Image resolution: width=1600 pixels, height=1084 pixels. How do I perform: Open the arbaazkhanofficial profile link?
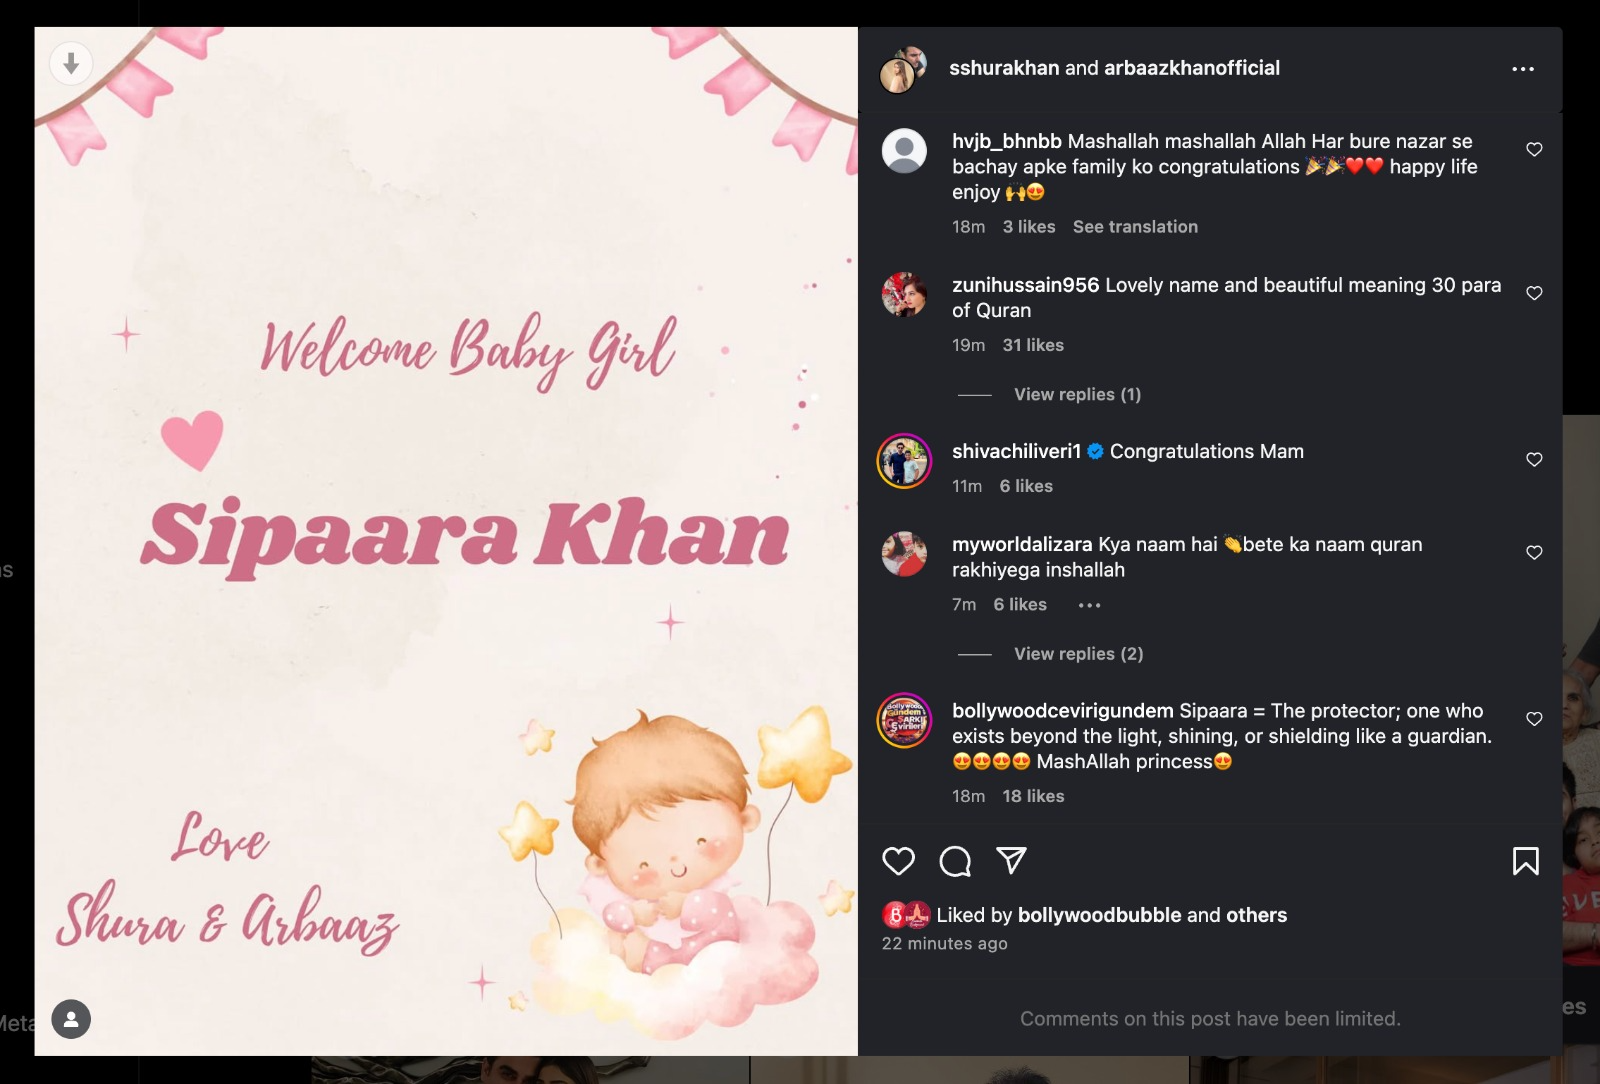click(1191, 68)
